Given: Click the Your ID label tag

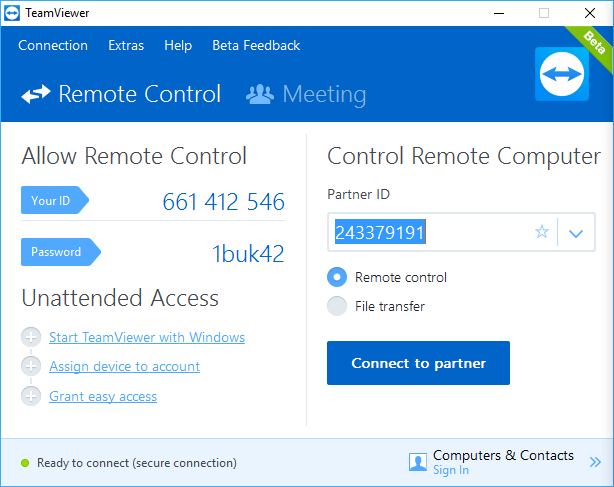Looking at the screenshot, I should click(x=55, y=200).
